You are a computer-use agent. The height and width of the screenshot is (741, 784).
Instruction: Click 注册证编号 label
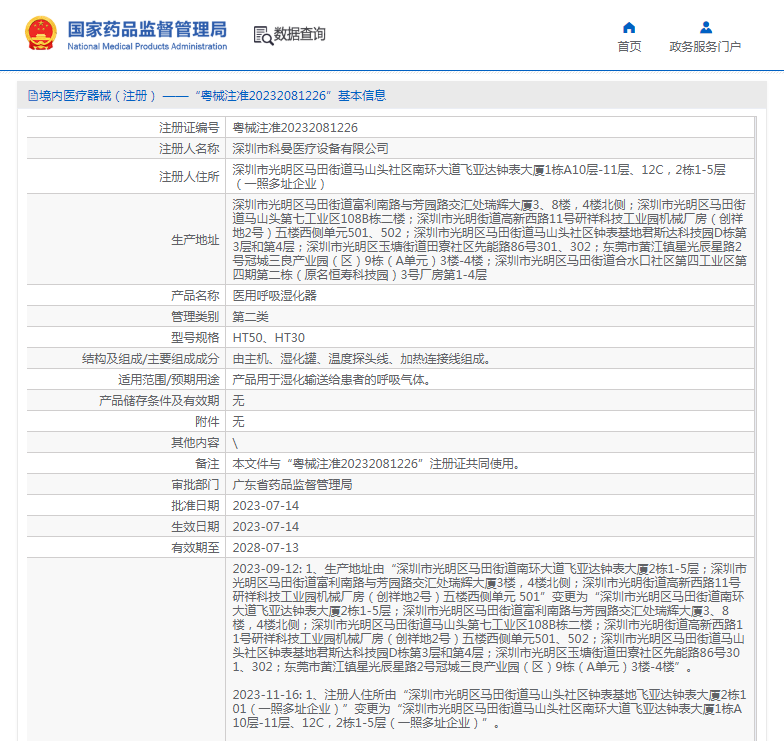(x=189, y=128)
